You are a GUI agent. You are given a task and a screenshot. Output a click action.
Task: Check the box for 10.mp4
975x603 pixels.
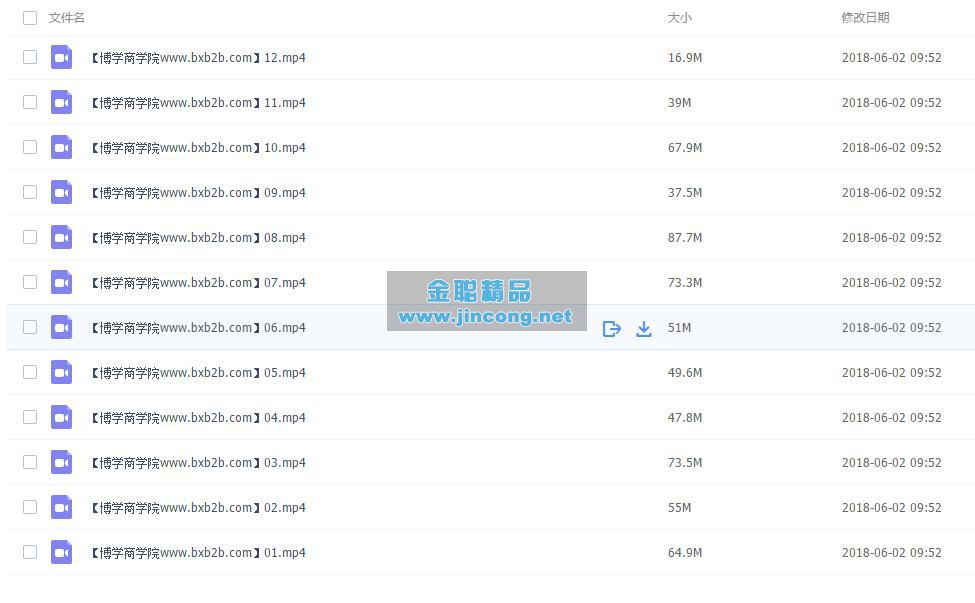[30, 147]
